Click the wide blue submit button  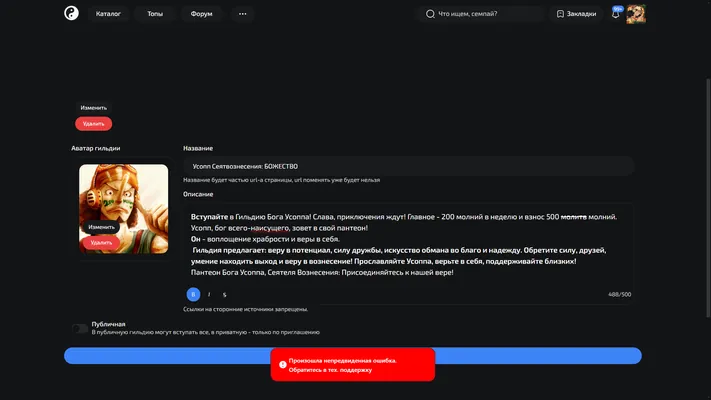(x=352, y=356)
